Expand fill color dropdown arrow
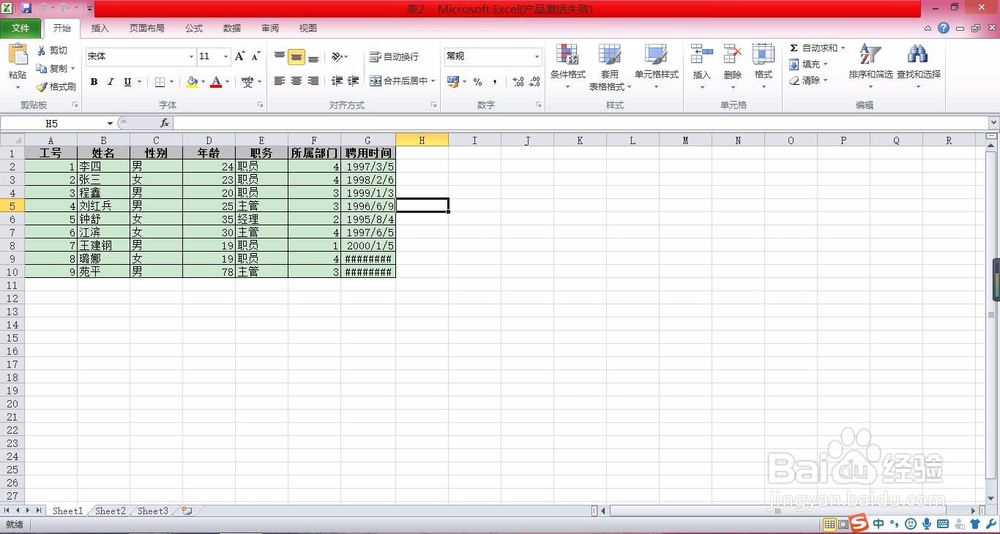The width and height of the screenshot is (1000, 534). (203, 82)
